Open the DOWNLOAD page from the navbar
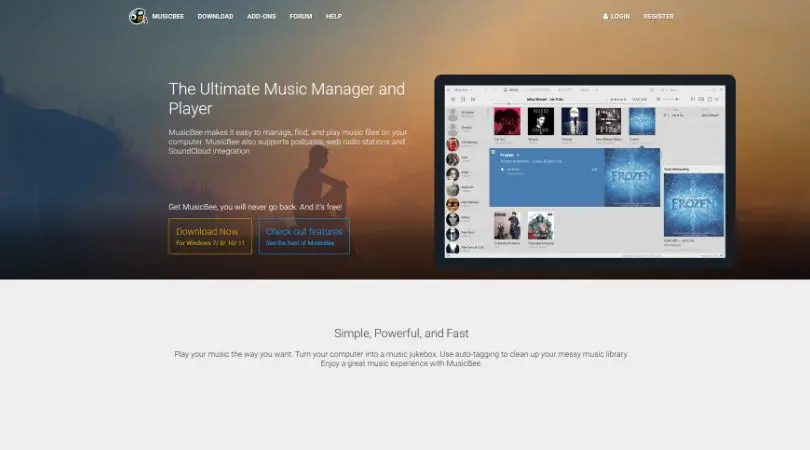 [215, 17]
